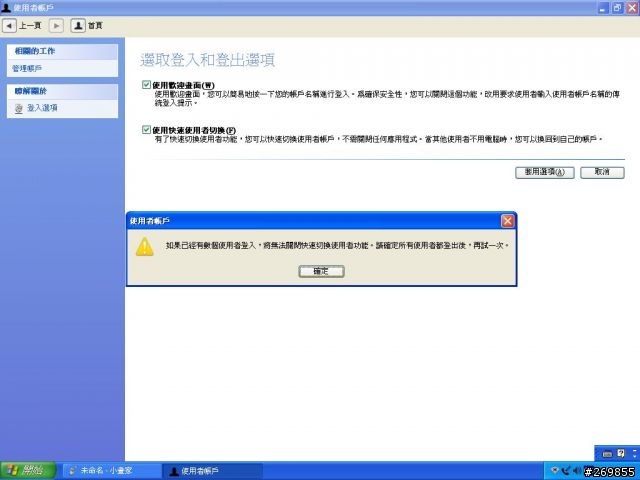
Task: Select 使用者帳戶 taskbar button
Action: (x=212, y=471)
